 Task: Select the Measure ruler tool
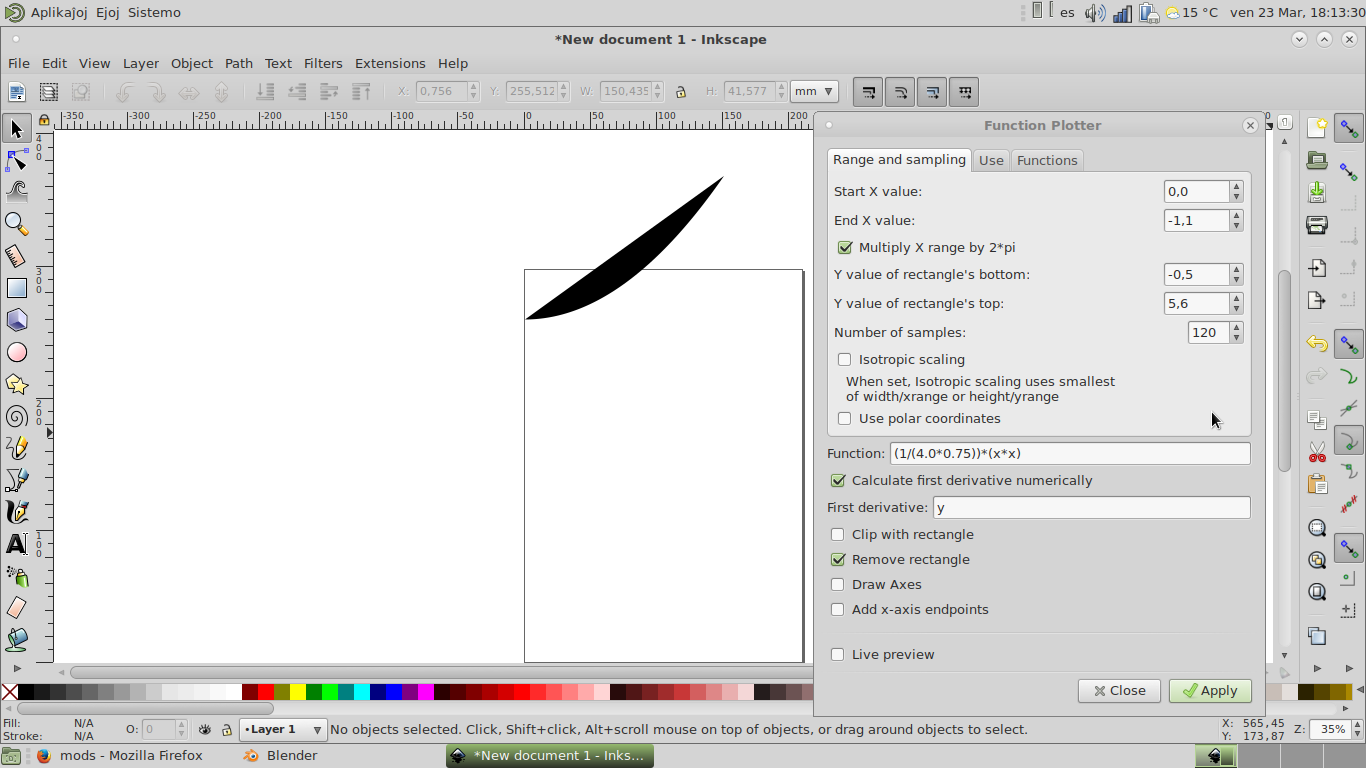click(x=16, y=256)
